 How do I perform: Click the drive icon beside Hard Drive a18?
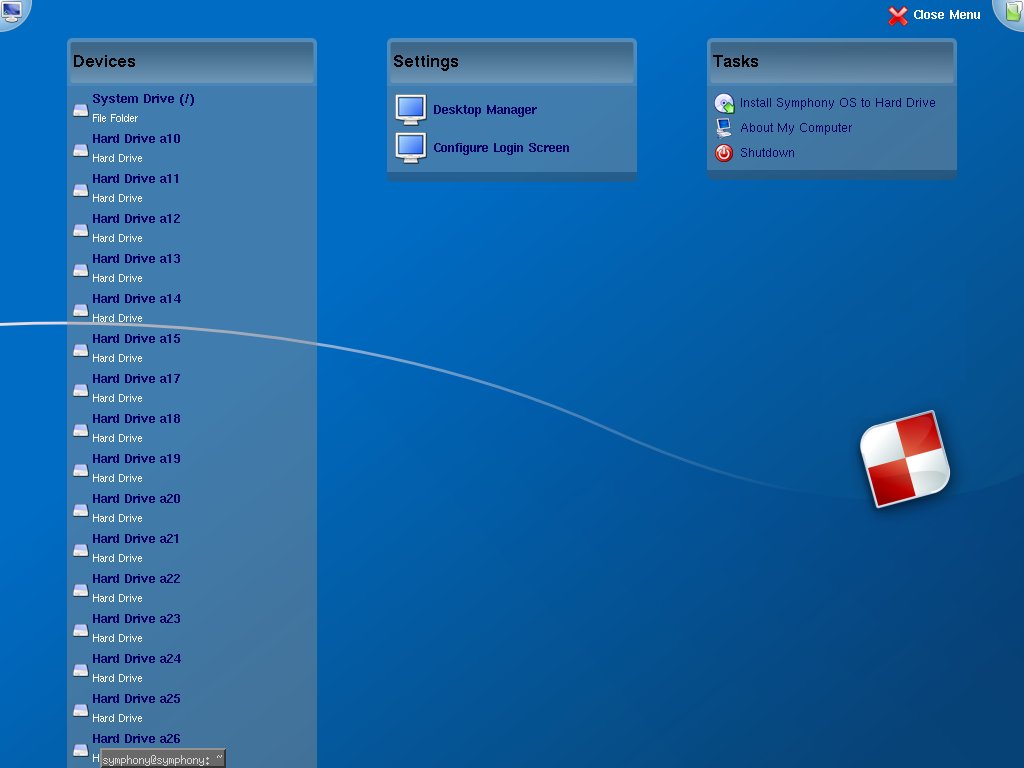(80, 430)
